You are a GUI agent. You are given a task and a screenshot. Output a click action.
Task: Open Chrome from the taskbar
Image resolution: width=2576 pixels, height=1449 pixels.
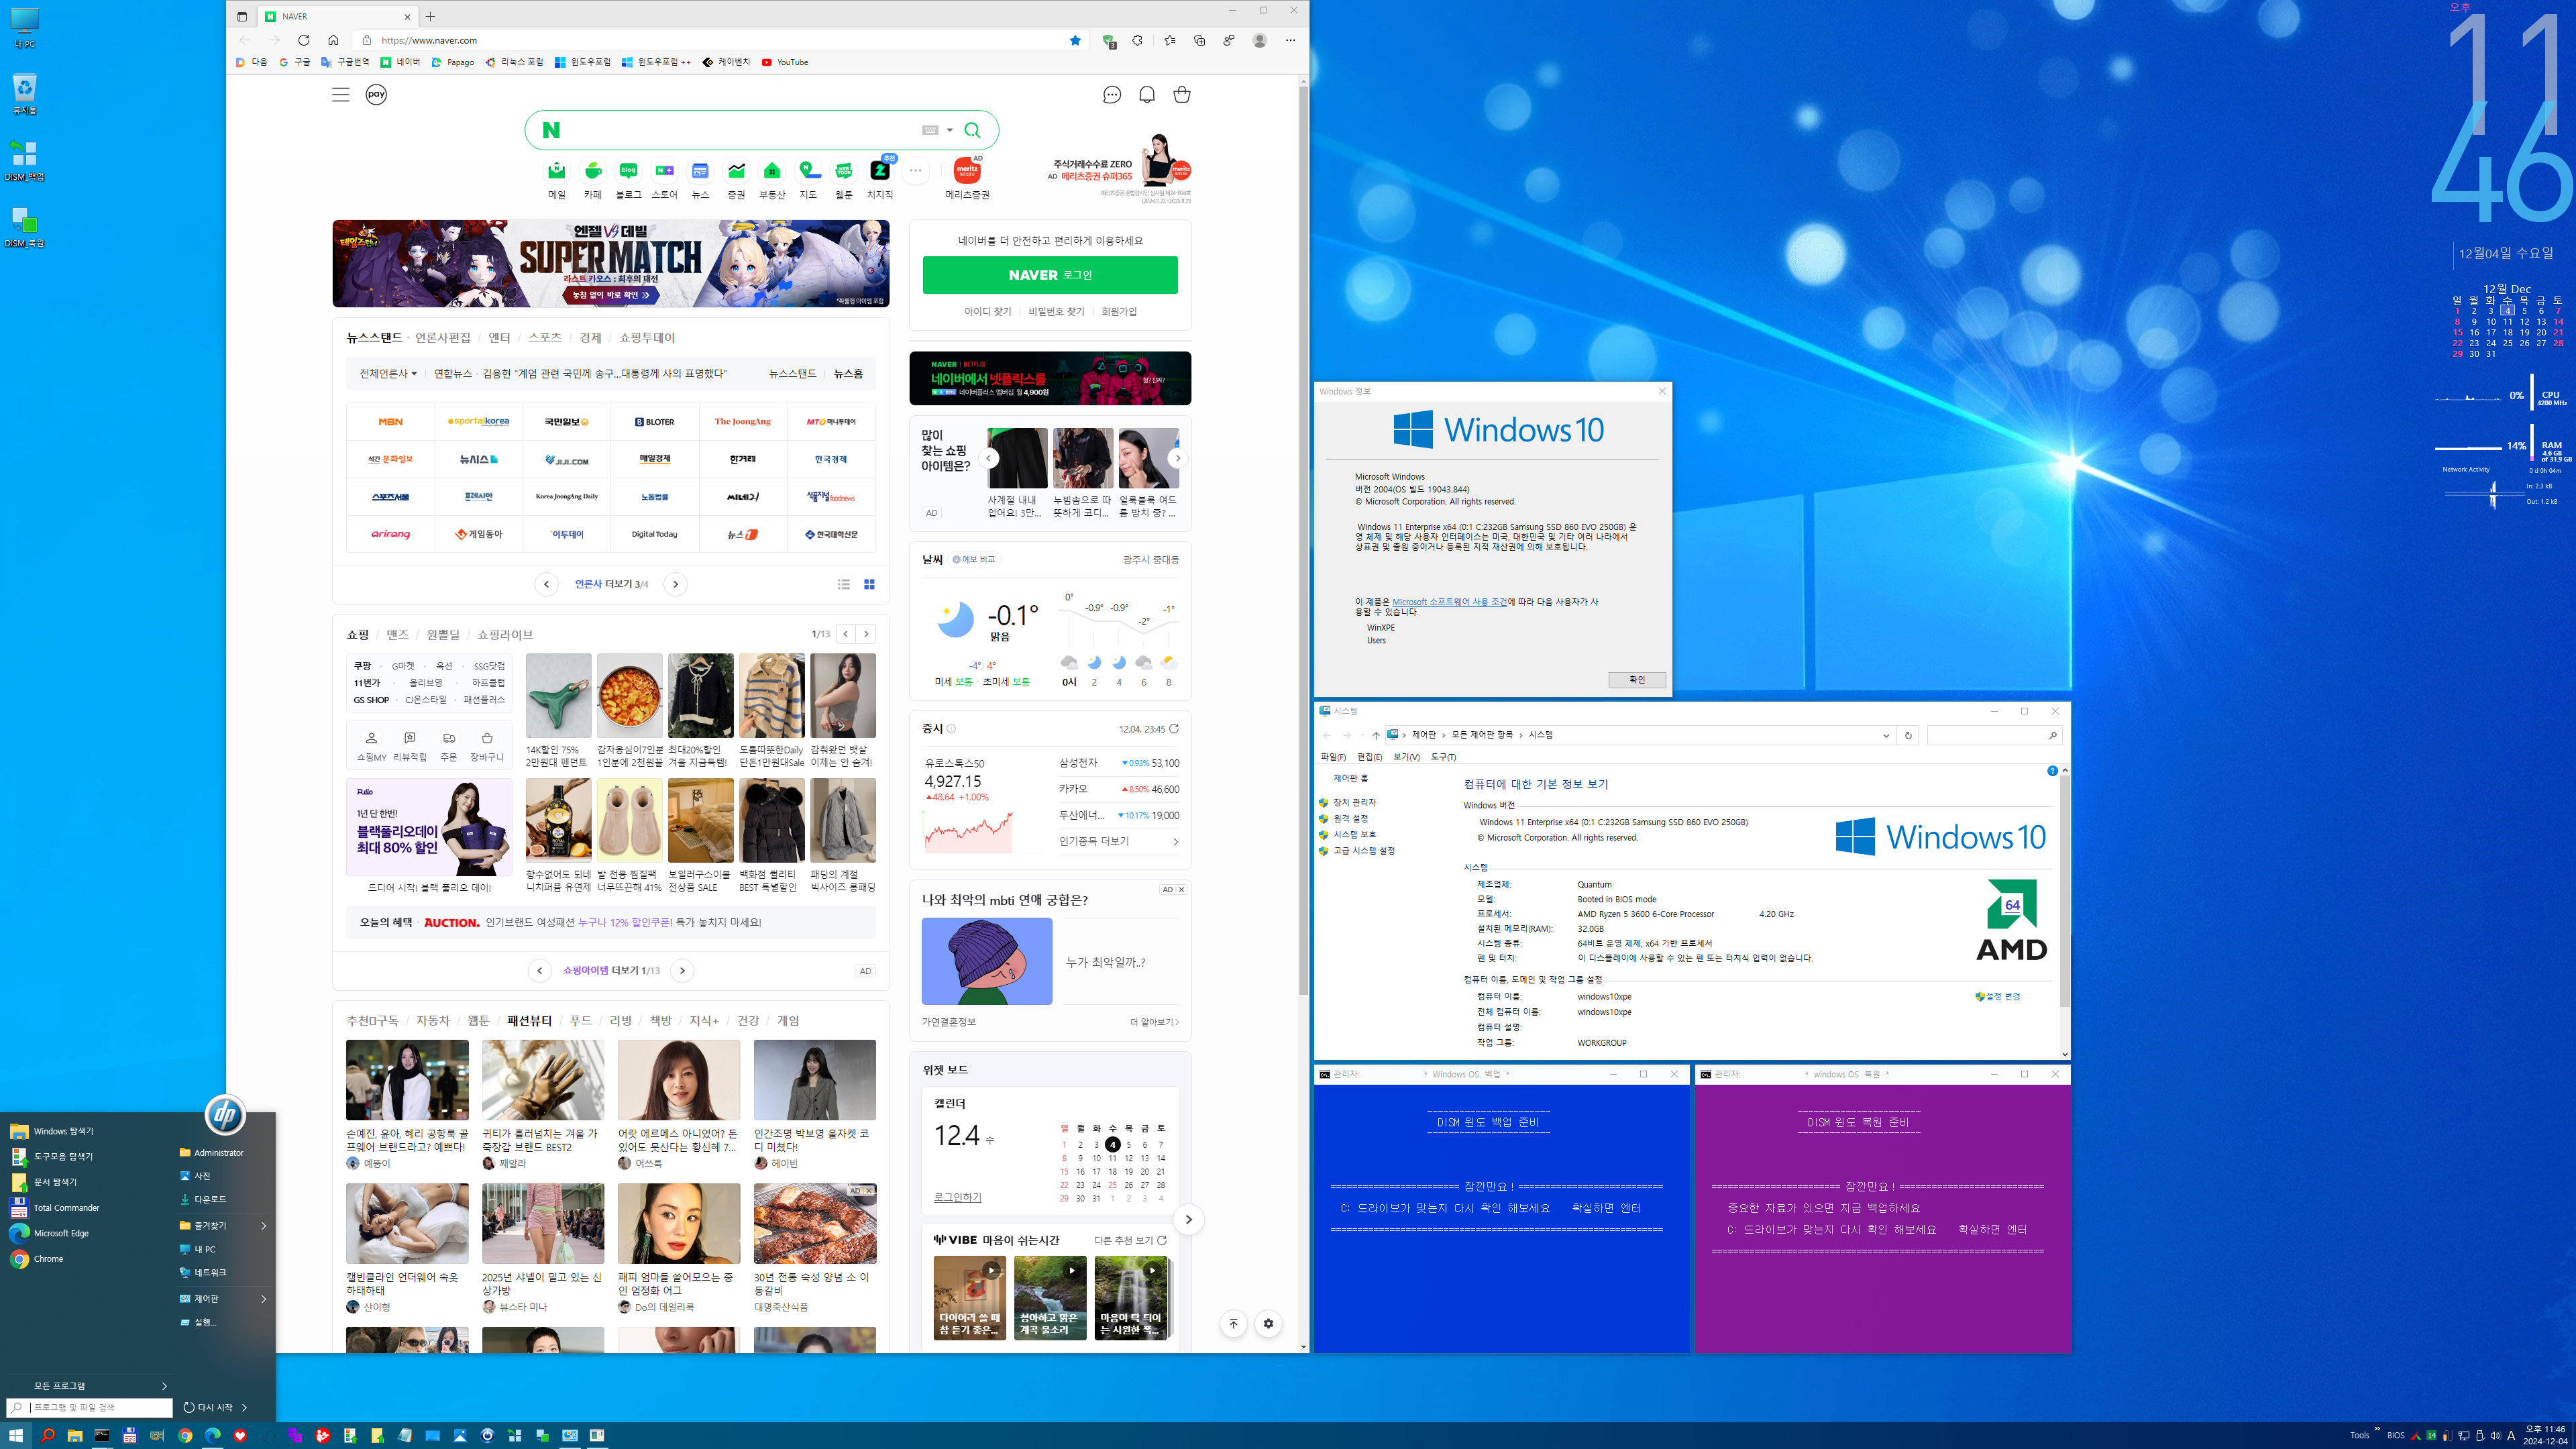point(185,1435)
